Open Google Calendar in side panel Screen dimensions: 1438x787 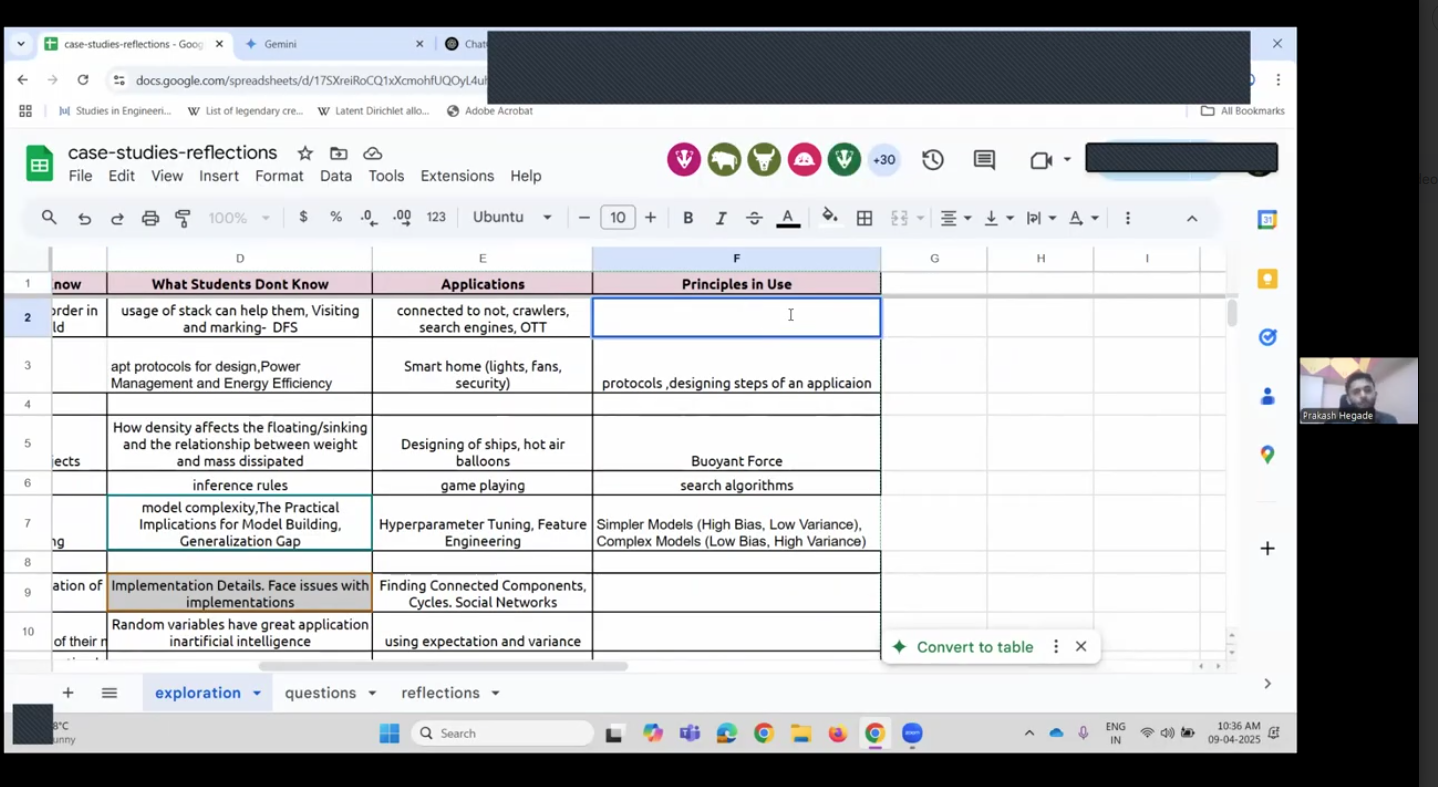(x=1267, y=220)
